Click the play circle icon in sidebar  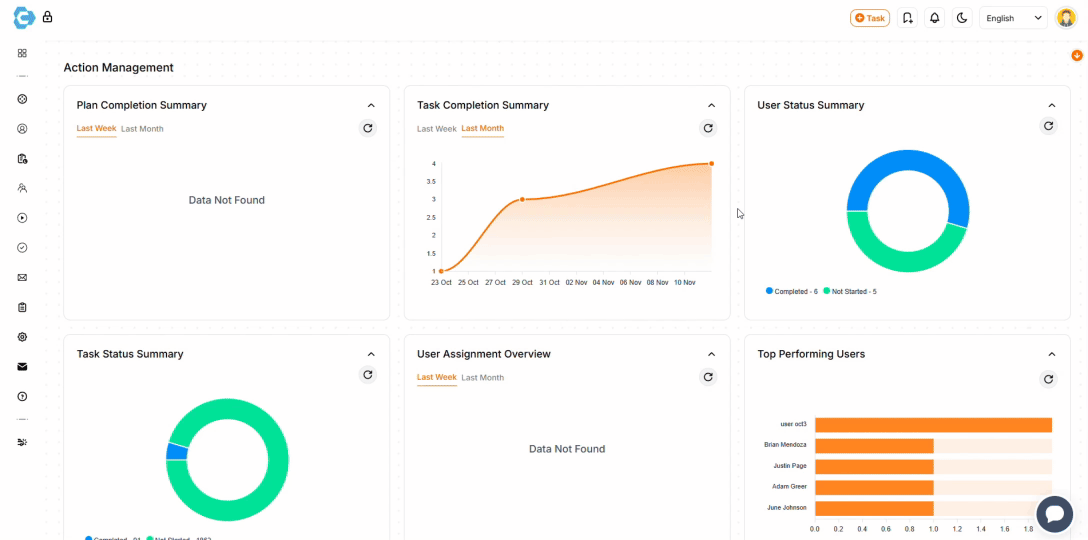point(22,218)
